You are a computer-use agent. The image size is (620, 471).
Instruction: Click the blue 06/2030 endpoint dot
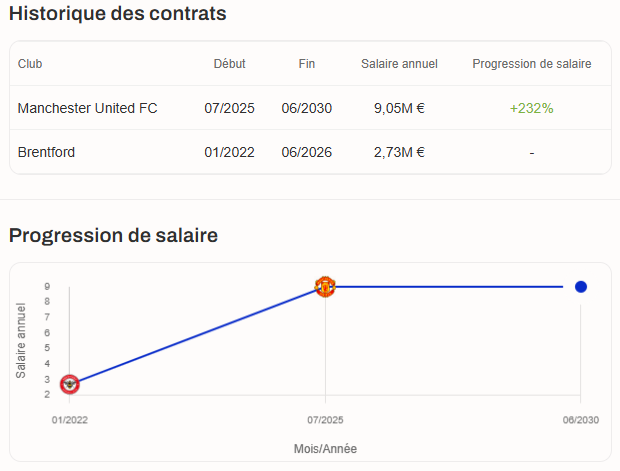(x=581, y=287)
